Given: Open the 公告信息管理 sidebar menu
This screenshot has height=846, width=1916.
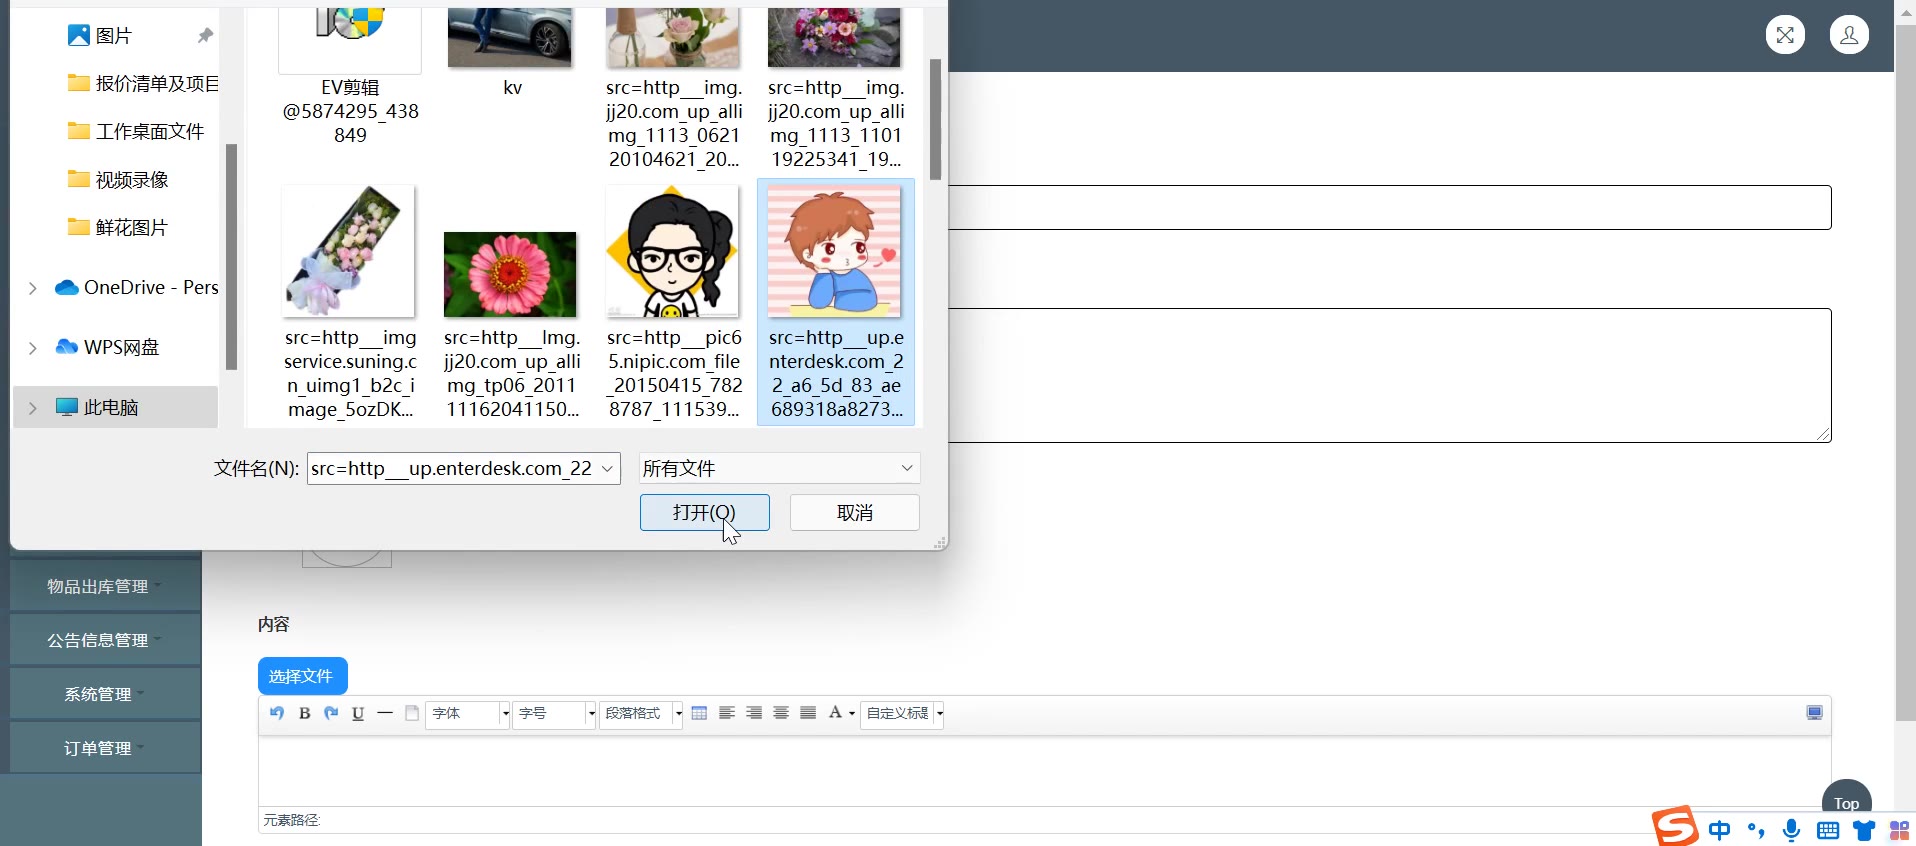Looking at the screenshot, I should click(105, 640).
